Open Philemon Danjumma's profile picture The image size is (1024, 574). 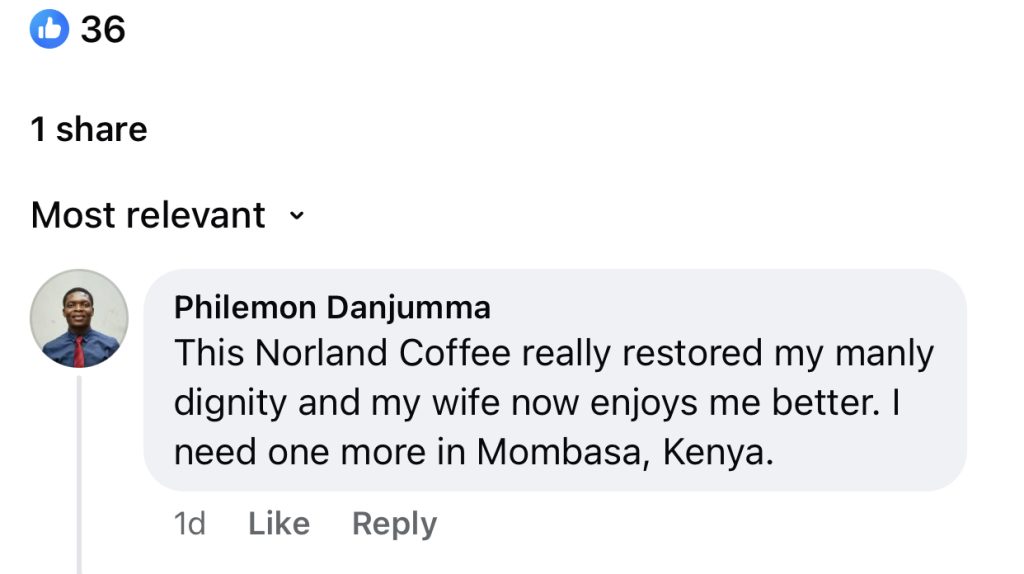[x=80, y=318]
